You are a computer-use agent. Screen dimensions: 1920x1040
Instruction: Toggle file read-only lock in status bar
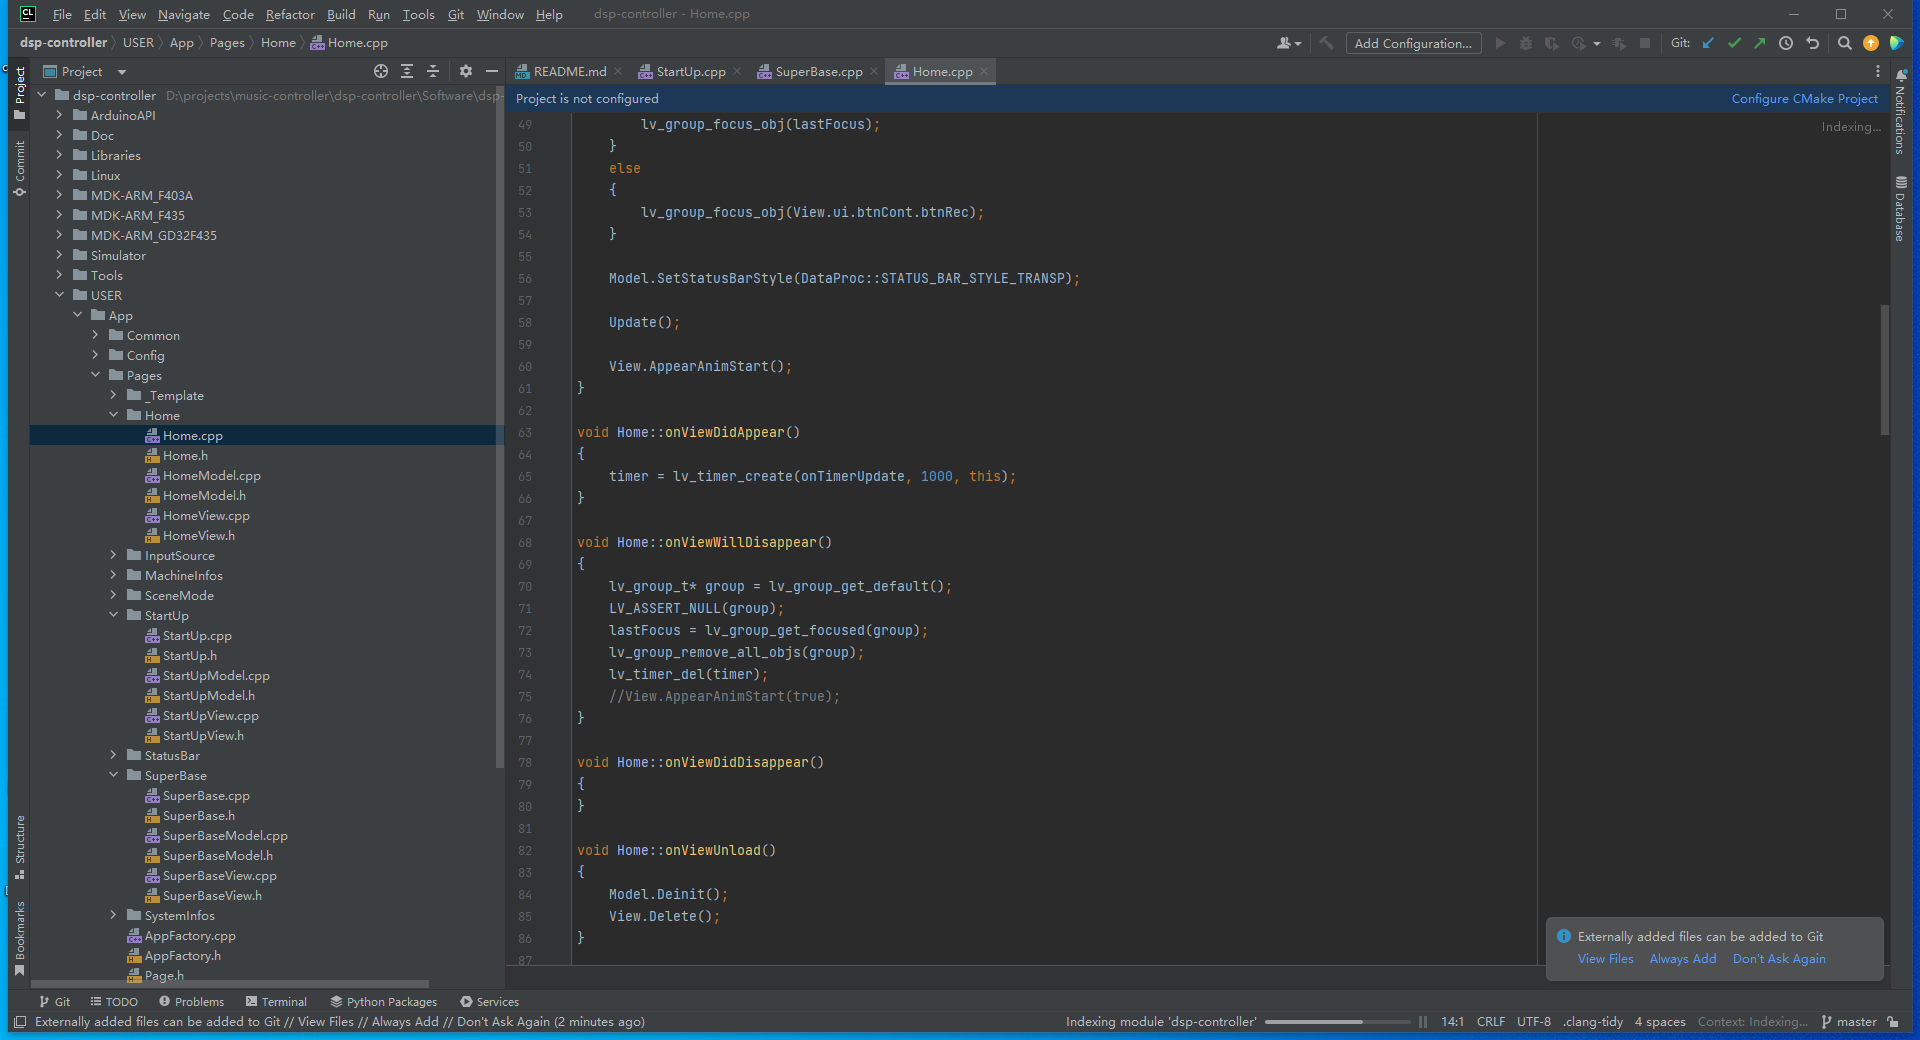click(1893, 1022)
